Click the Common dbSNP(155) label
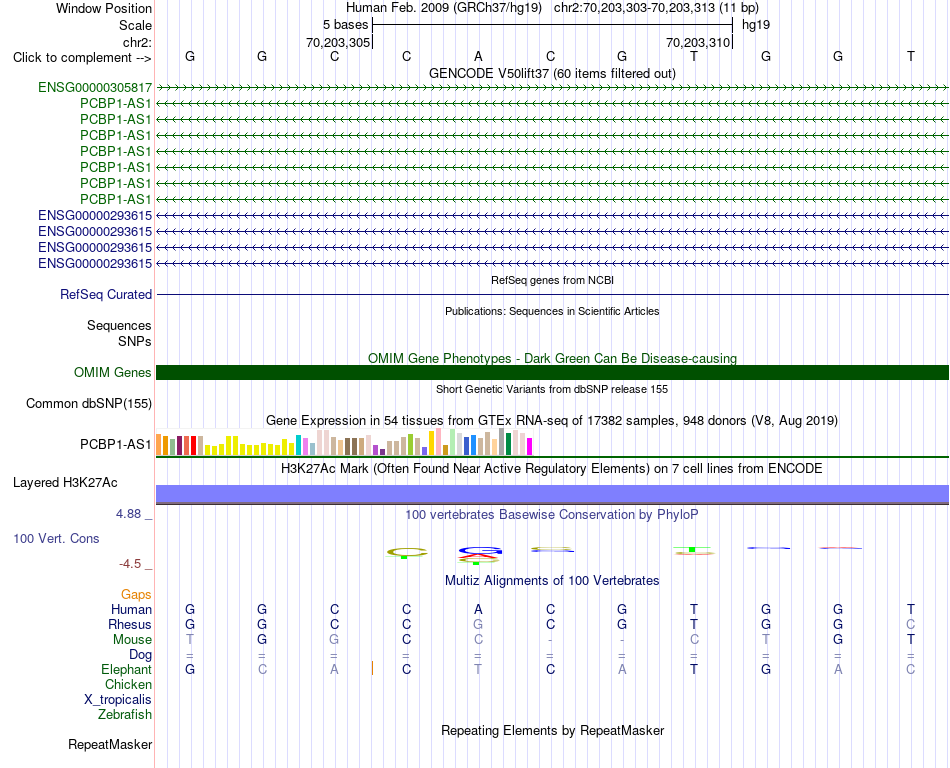Image resolution: width=950 pixels, height=768 pixels. pyautogui.click(x=89, y=403)
